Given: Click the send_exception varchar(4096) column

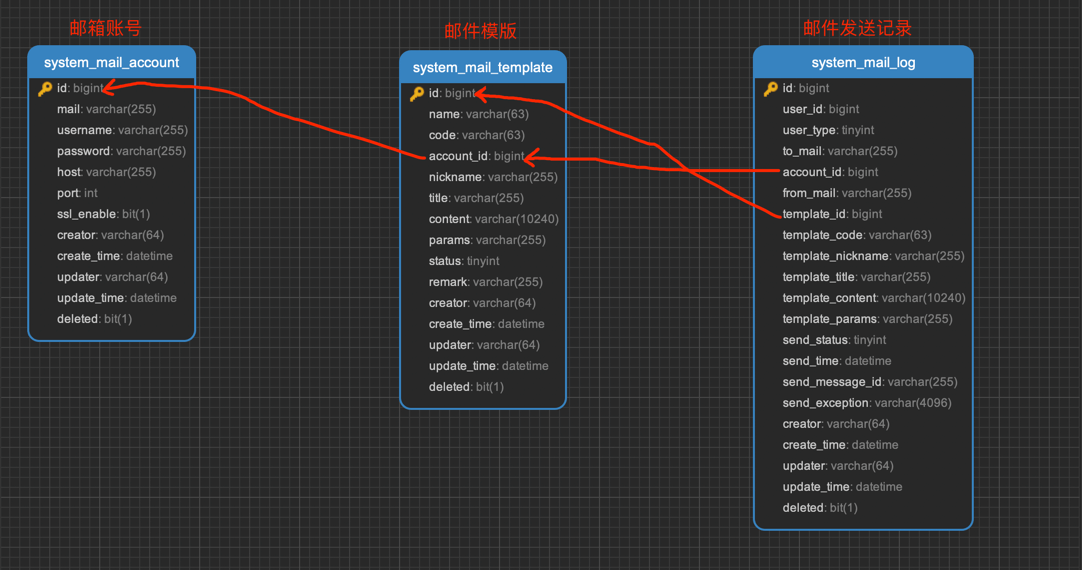Looking at the screenshot, I should click(866, 403).
